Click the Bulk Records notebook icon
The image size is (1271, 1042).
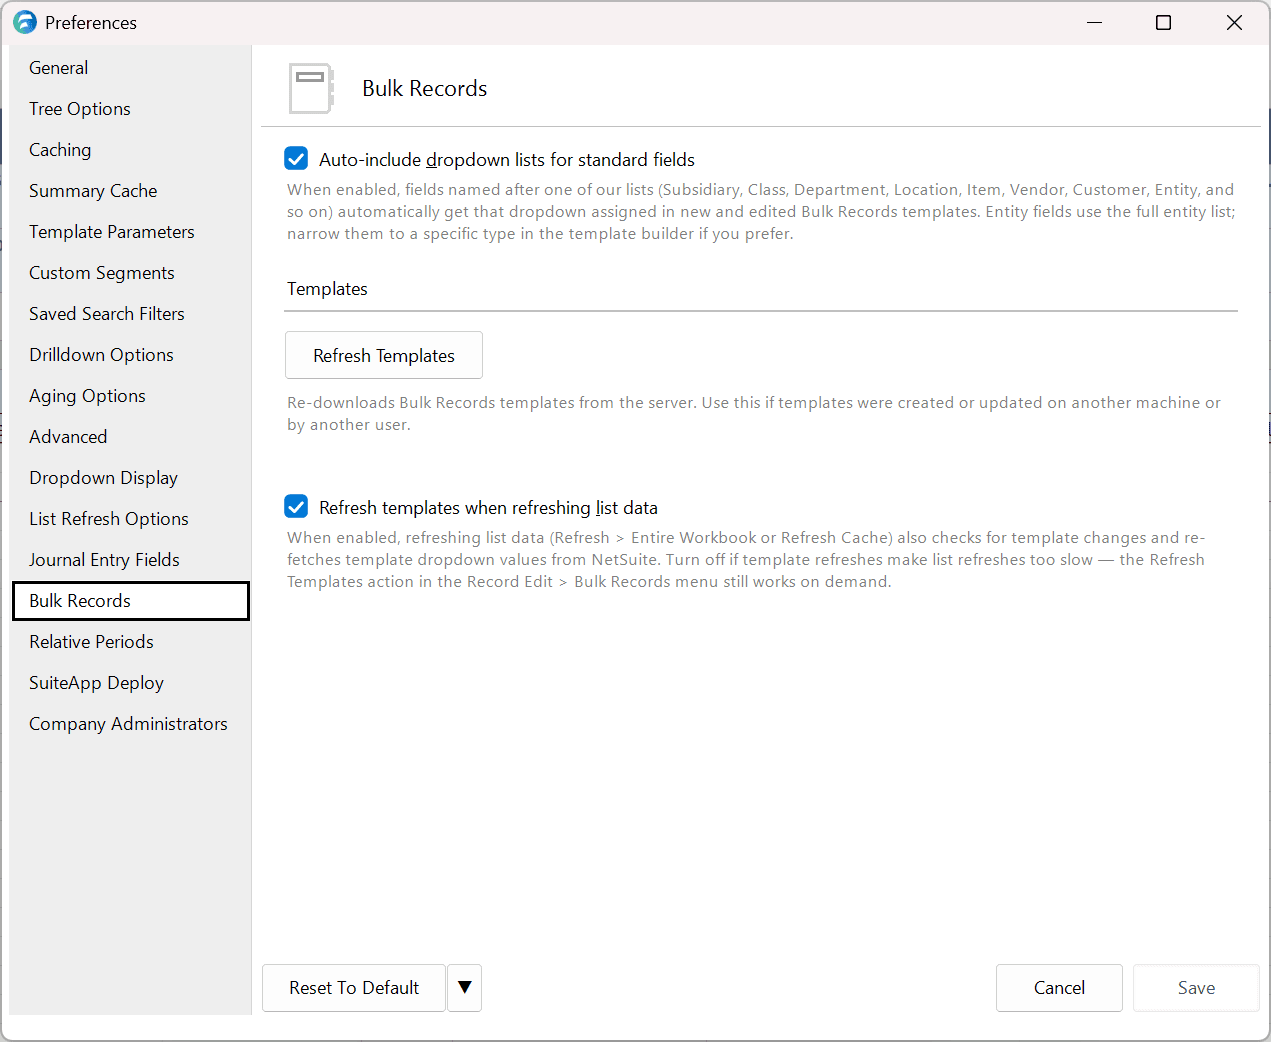(x=311, y=89)
